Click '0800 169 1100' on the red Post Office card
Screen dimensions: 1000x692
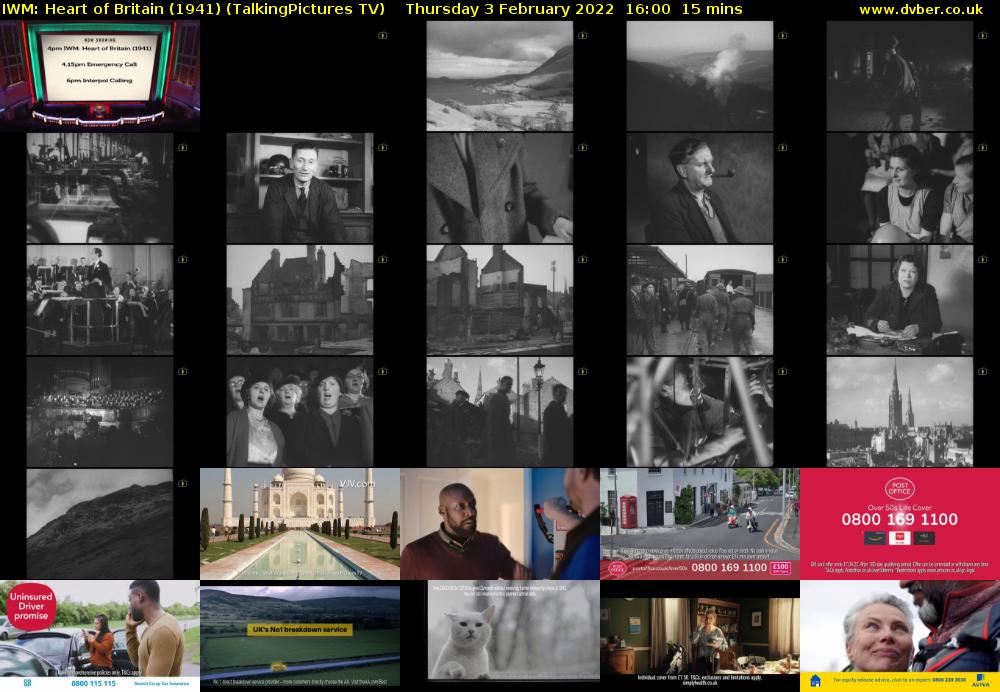coord(900,519)
